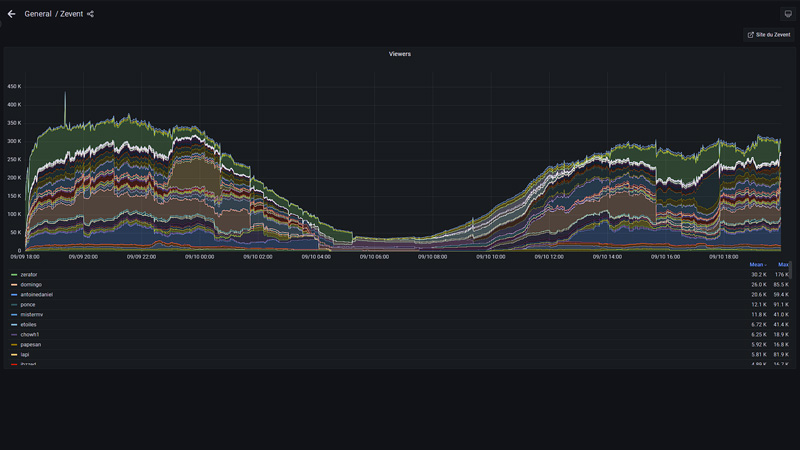Select ponce legend entry

click(x=27, y=305)
